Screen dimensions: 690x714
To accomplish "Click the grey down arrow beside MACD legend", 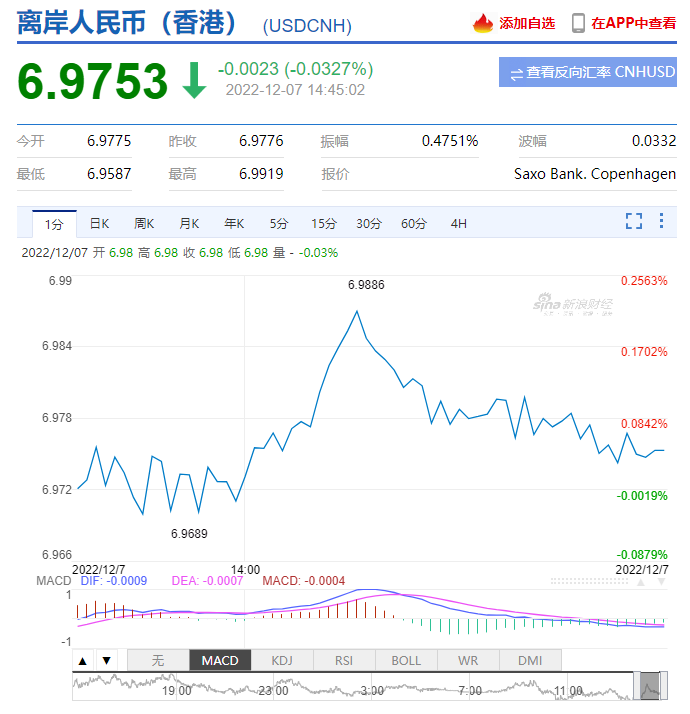I will click(x=661, y=582).
